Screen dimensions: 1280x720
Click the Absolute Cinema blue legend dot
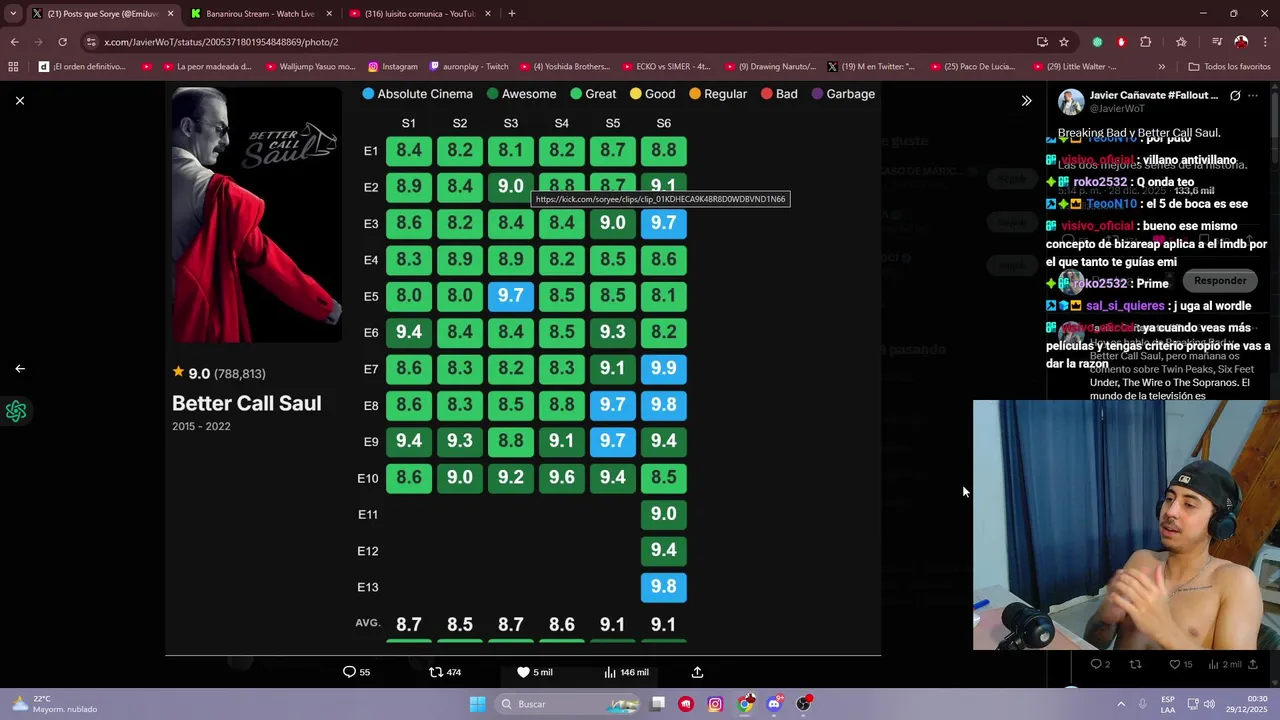[x=368, y=94]
